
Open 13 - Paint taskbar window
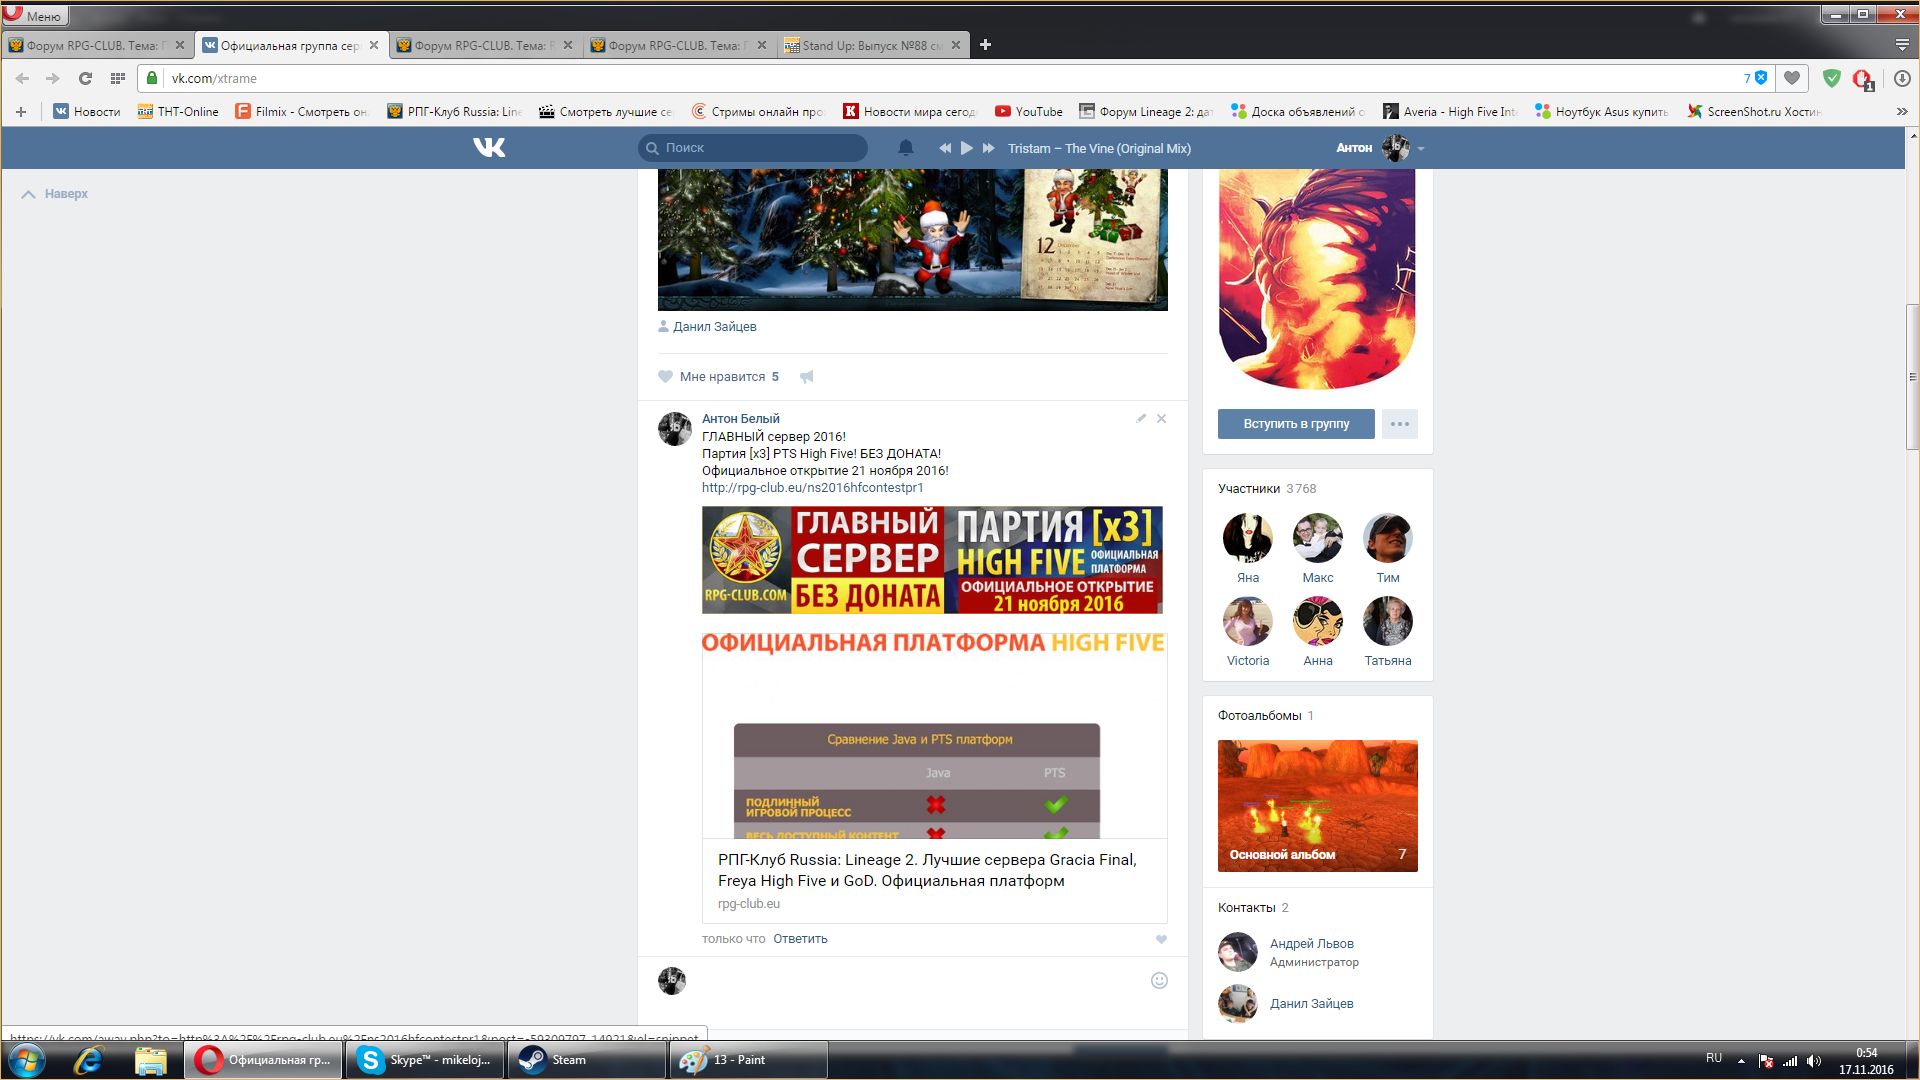748,1060
